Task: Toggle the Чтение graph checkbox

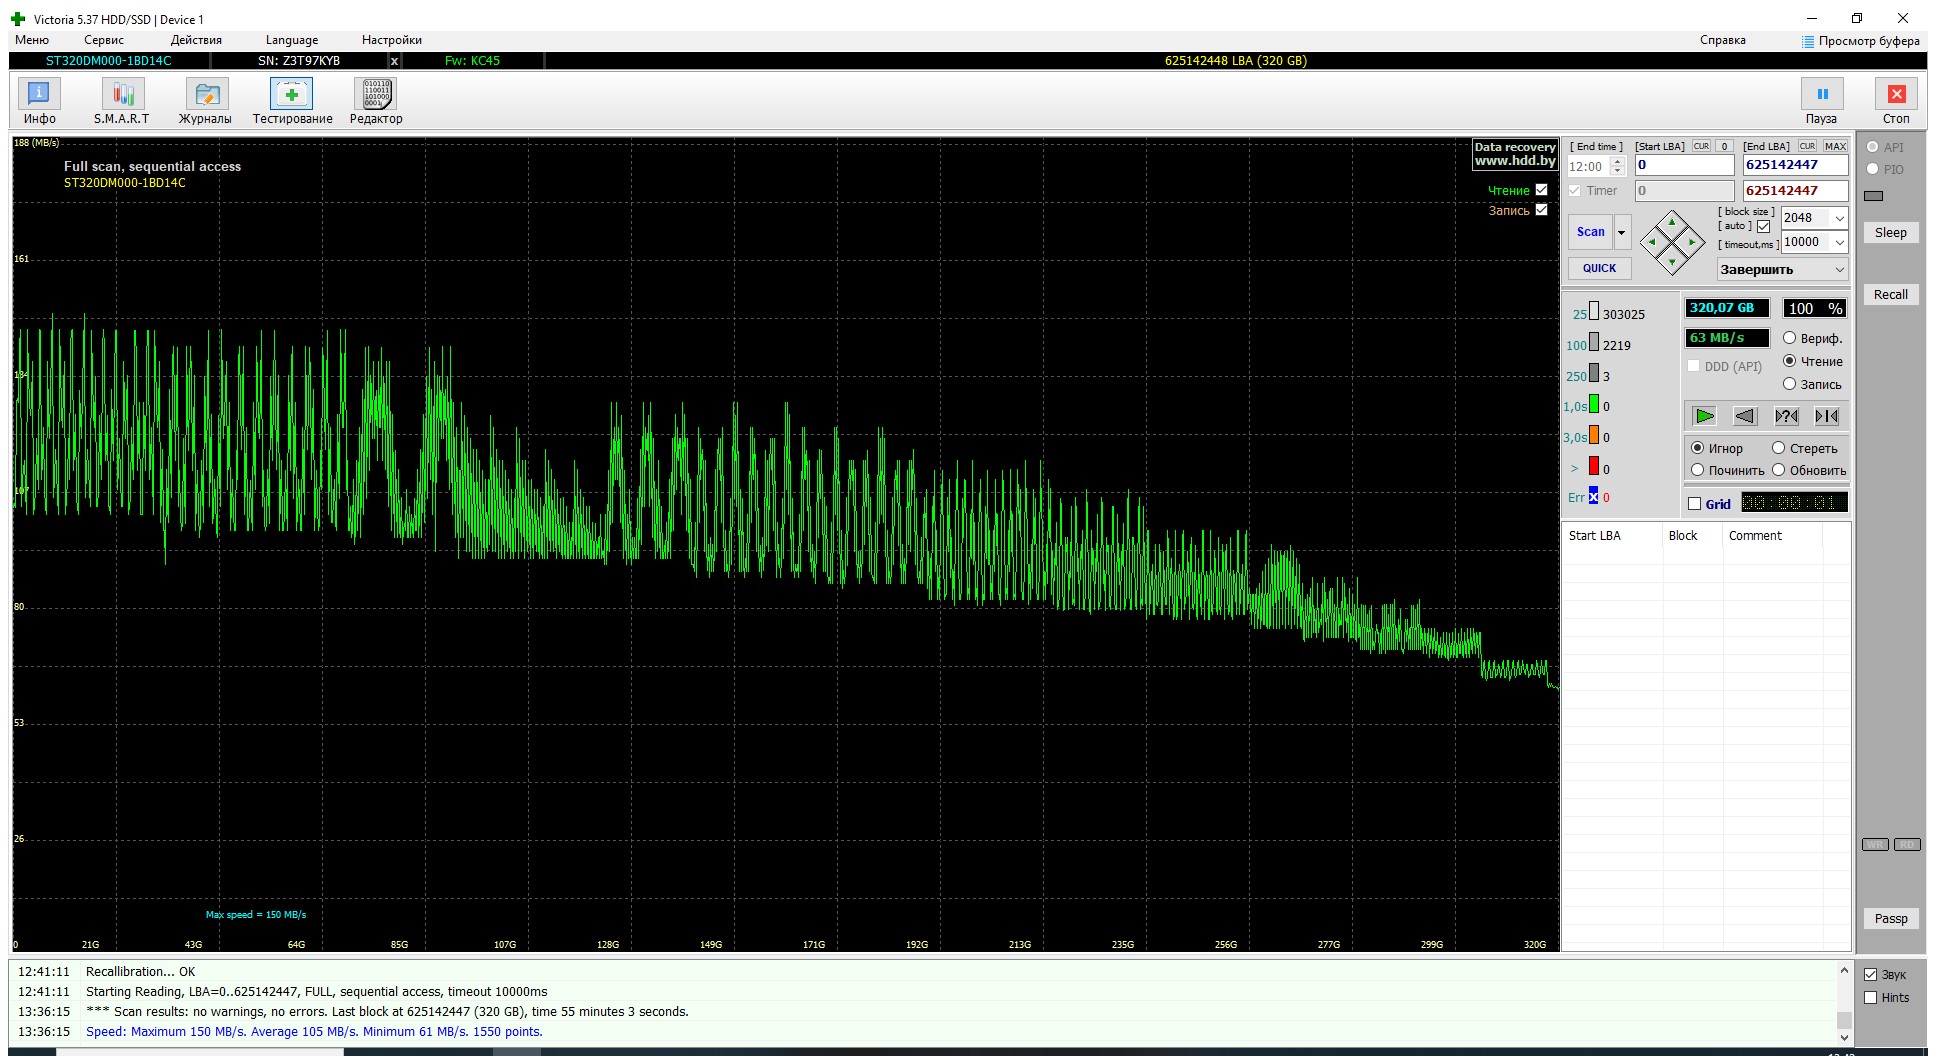Action: (x=1541, y=190)
